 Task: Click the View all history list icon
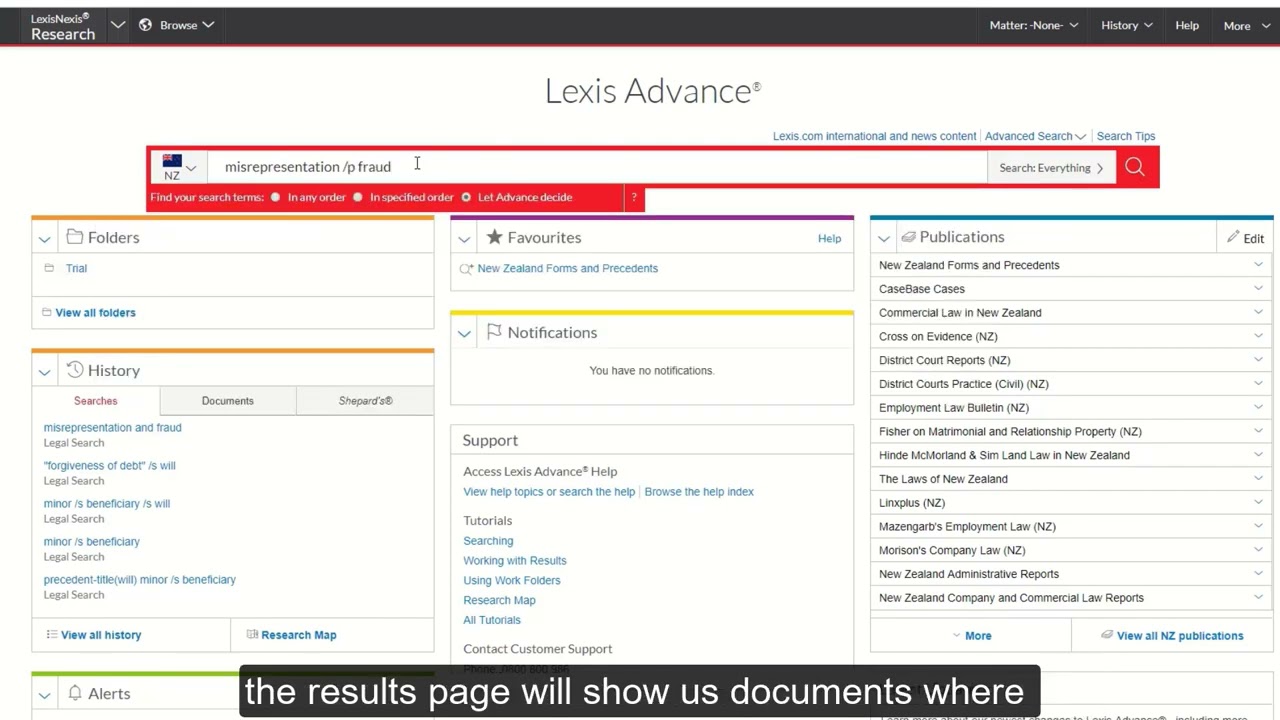[51, 634]
